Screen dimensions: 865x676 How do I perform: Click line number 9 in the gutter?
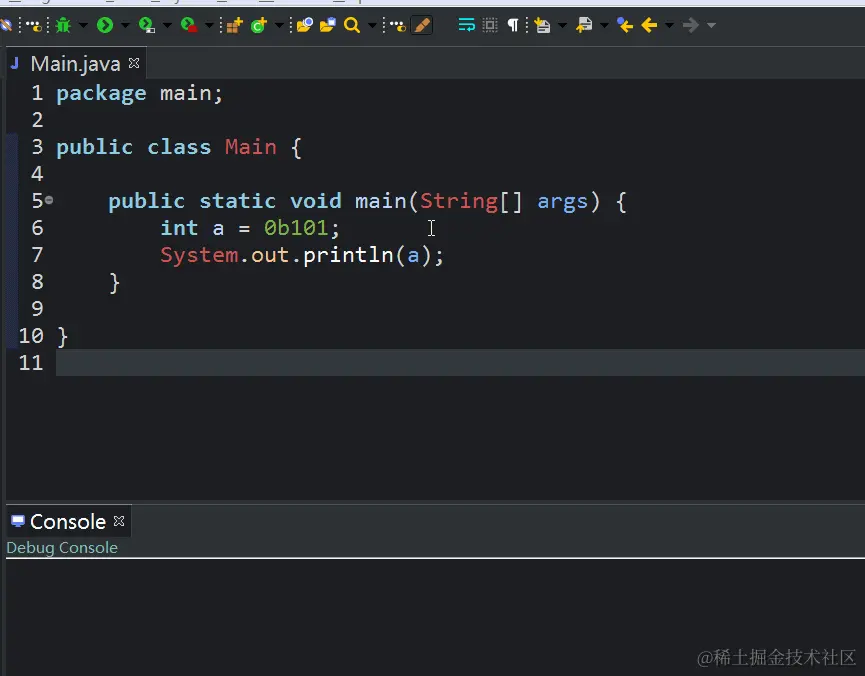(37, 308)
